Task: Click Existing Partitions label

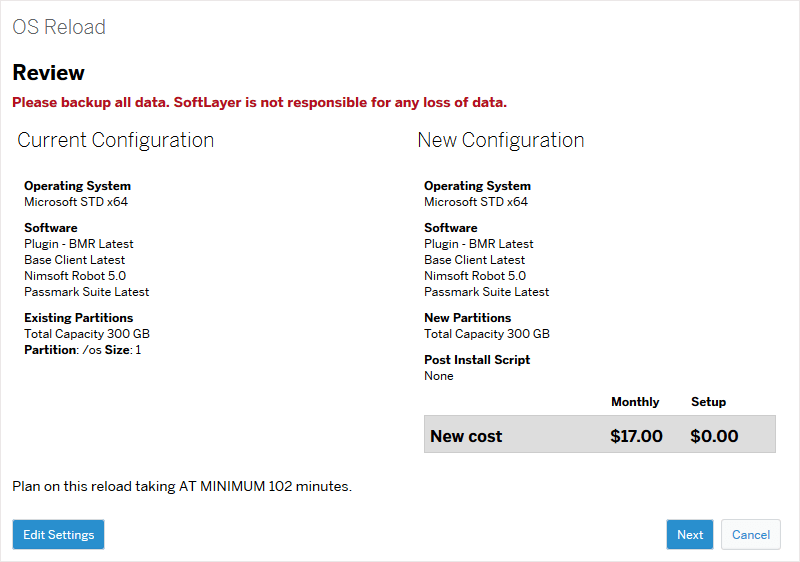Action: tap(77, 318)
